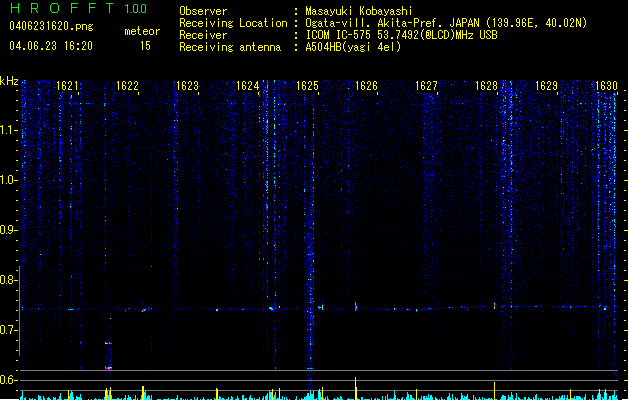Click the 0.9 kHz axis label
The image size is (629, 400).
click(7, 230)
